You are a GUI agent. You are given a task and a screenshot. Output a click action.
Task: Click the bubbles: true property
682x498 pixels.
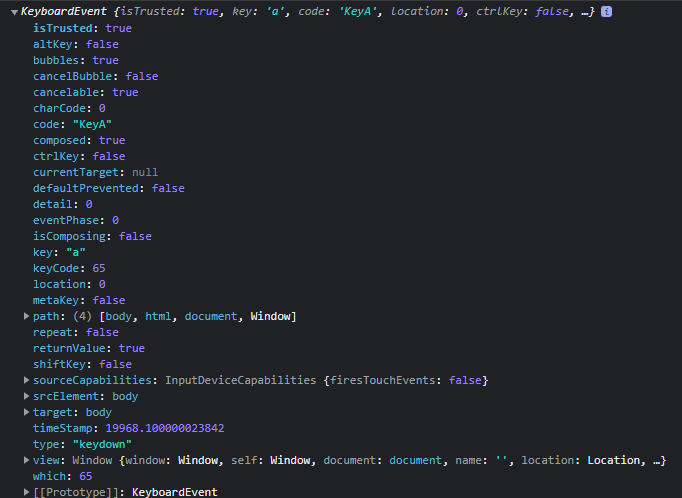click(76, 60)
